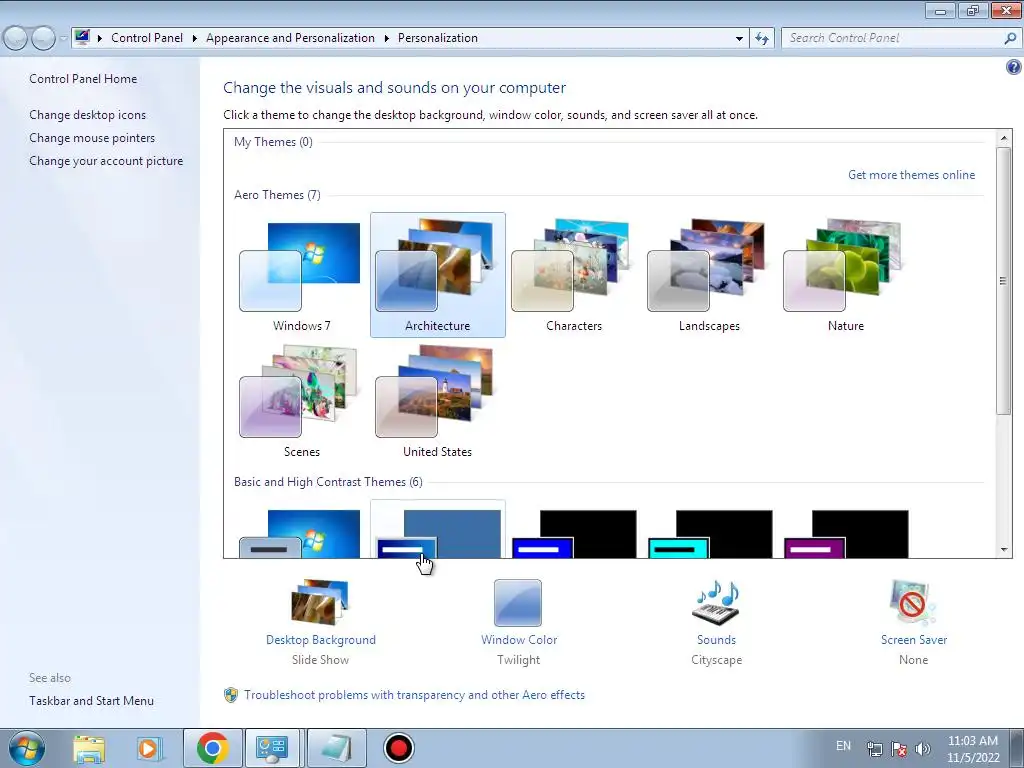This screenshot has height=768, width=1024.
Task: Click the Sounds link text
Action: tap(716, 640)
